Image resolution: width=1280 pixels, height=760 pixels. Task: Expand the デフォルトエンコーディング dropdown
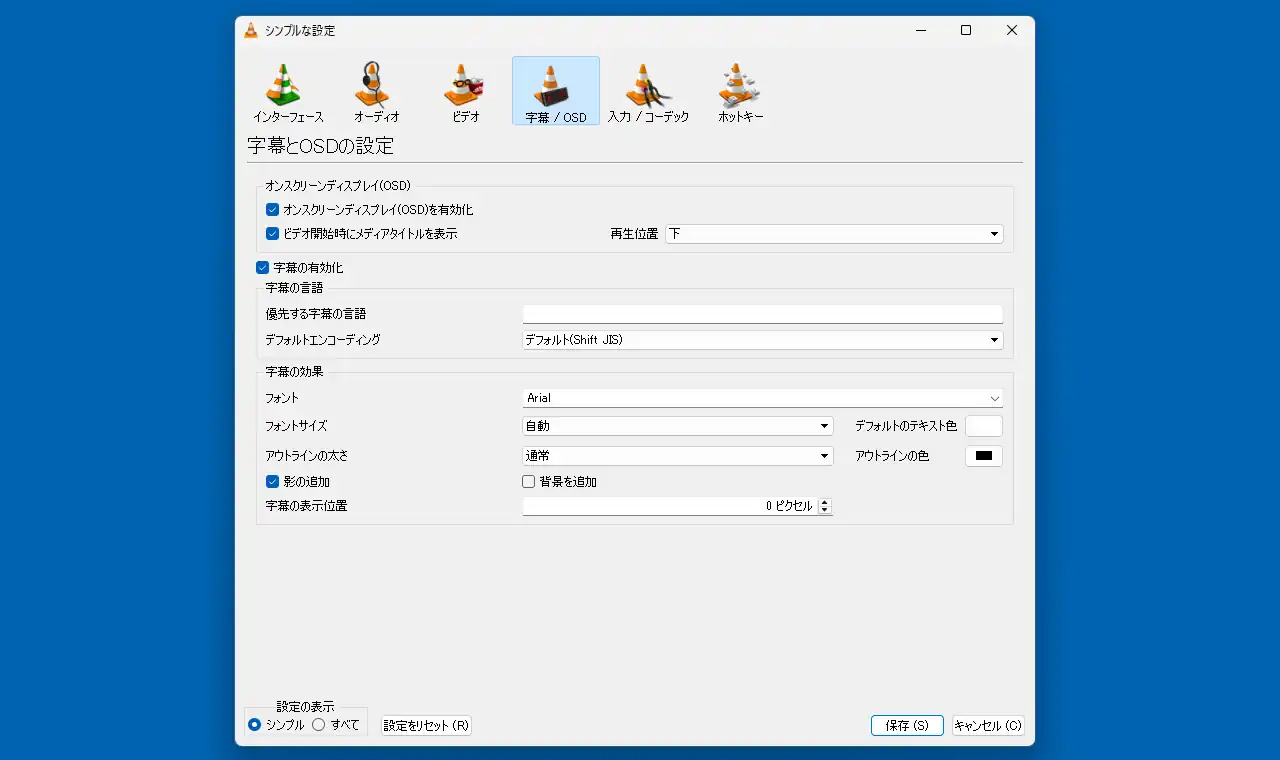tap(763, 340)
